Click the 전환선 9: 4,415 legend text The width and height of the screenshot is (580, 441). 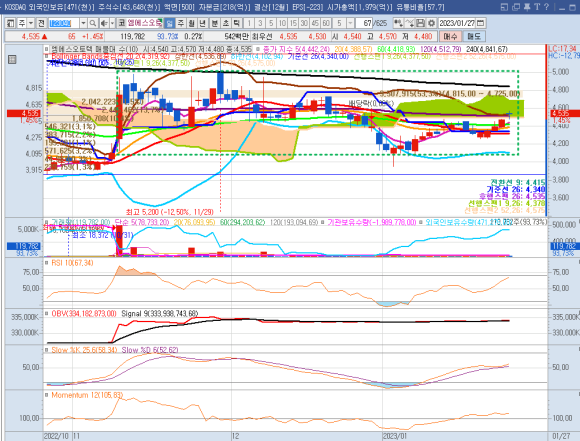coord(518,182)
